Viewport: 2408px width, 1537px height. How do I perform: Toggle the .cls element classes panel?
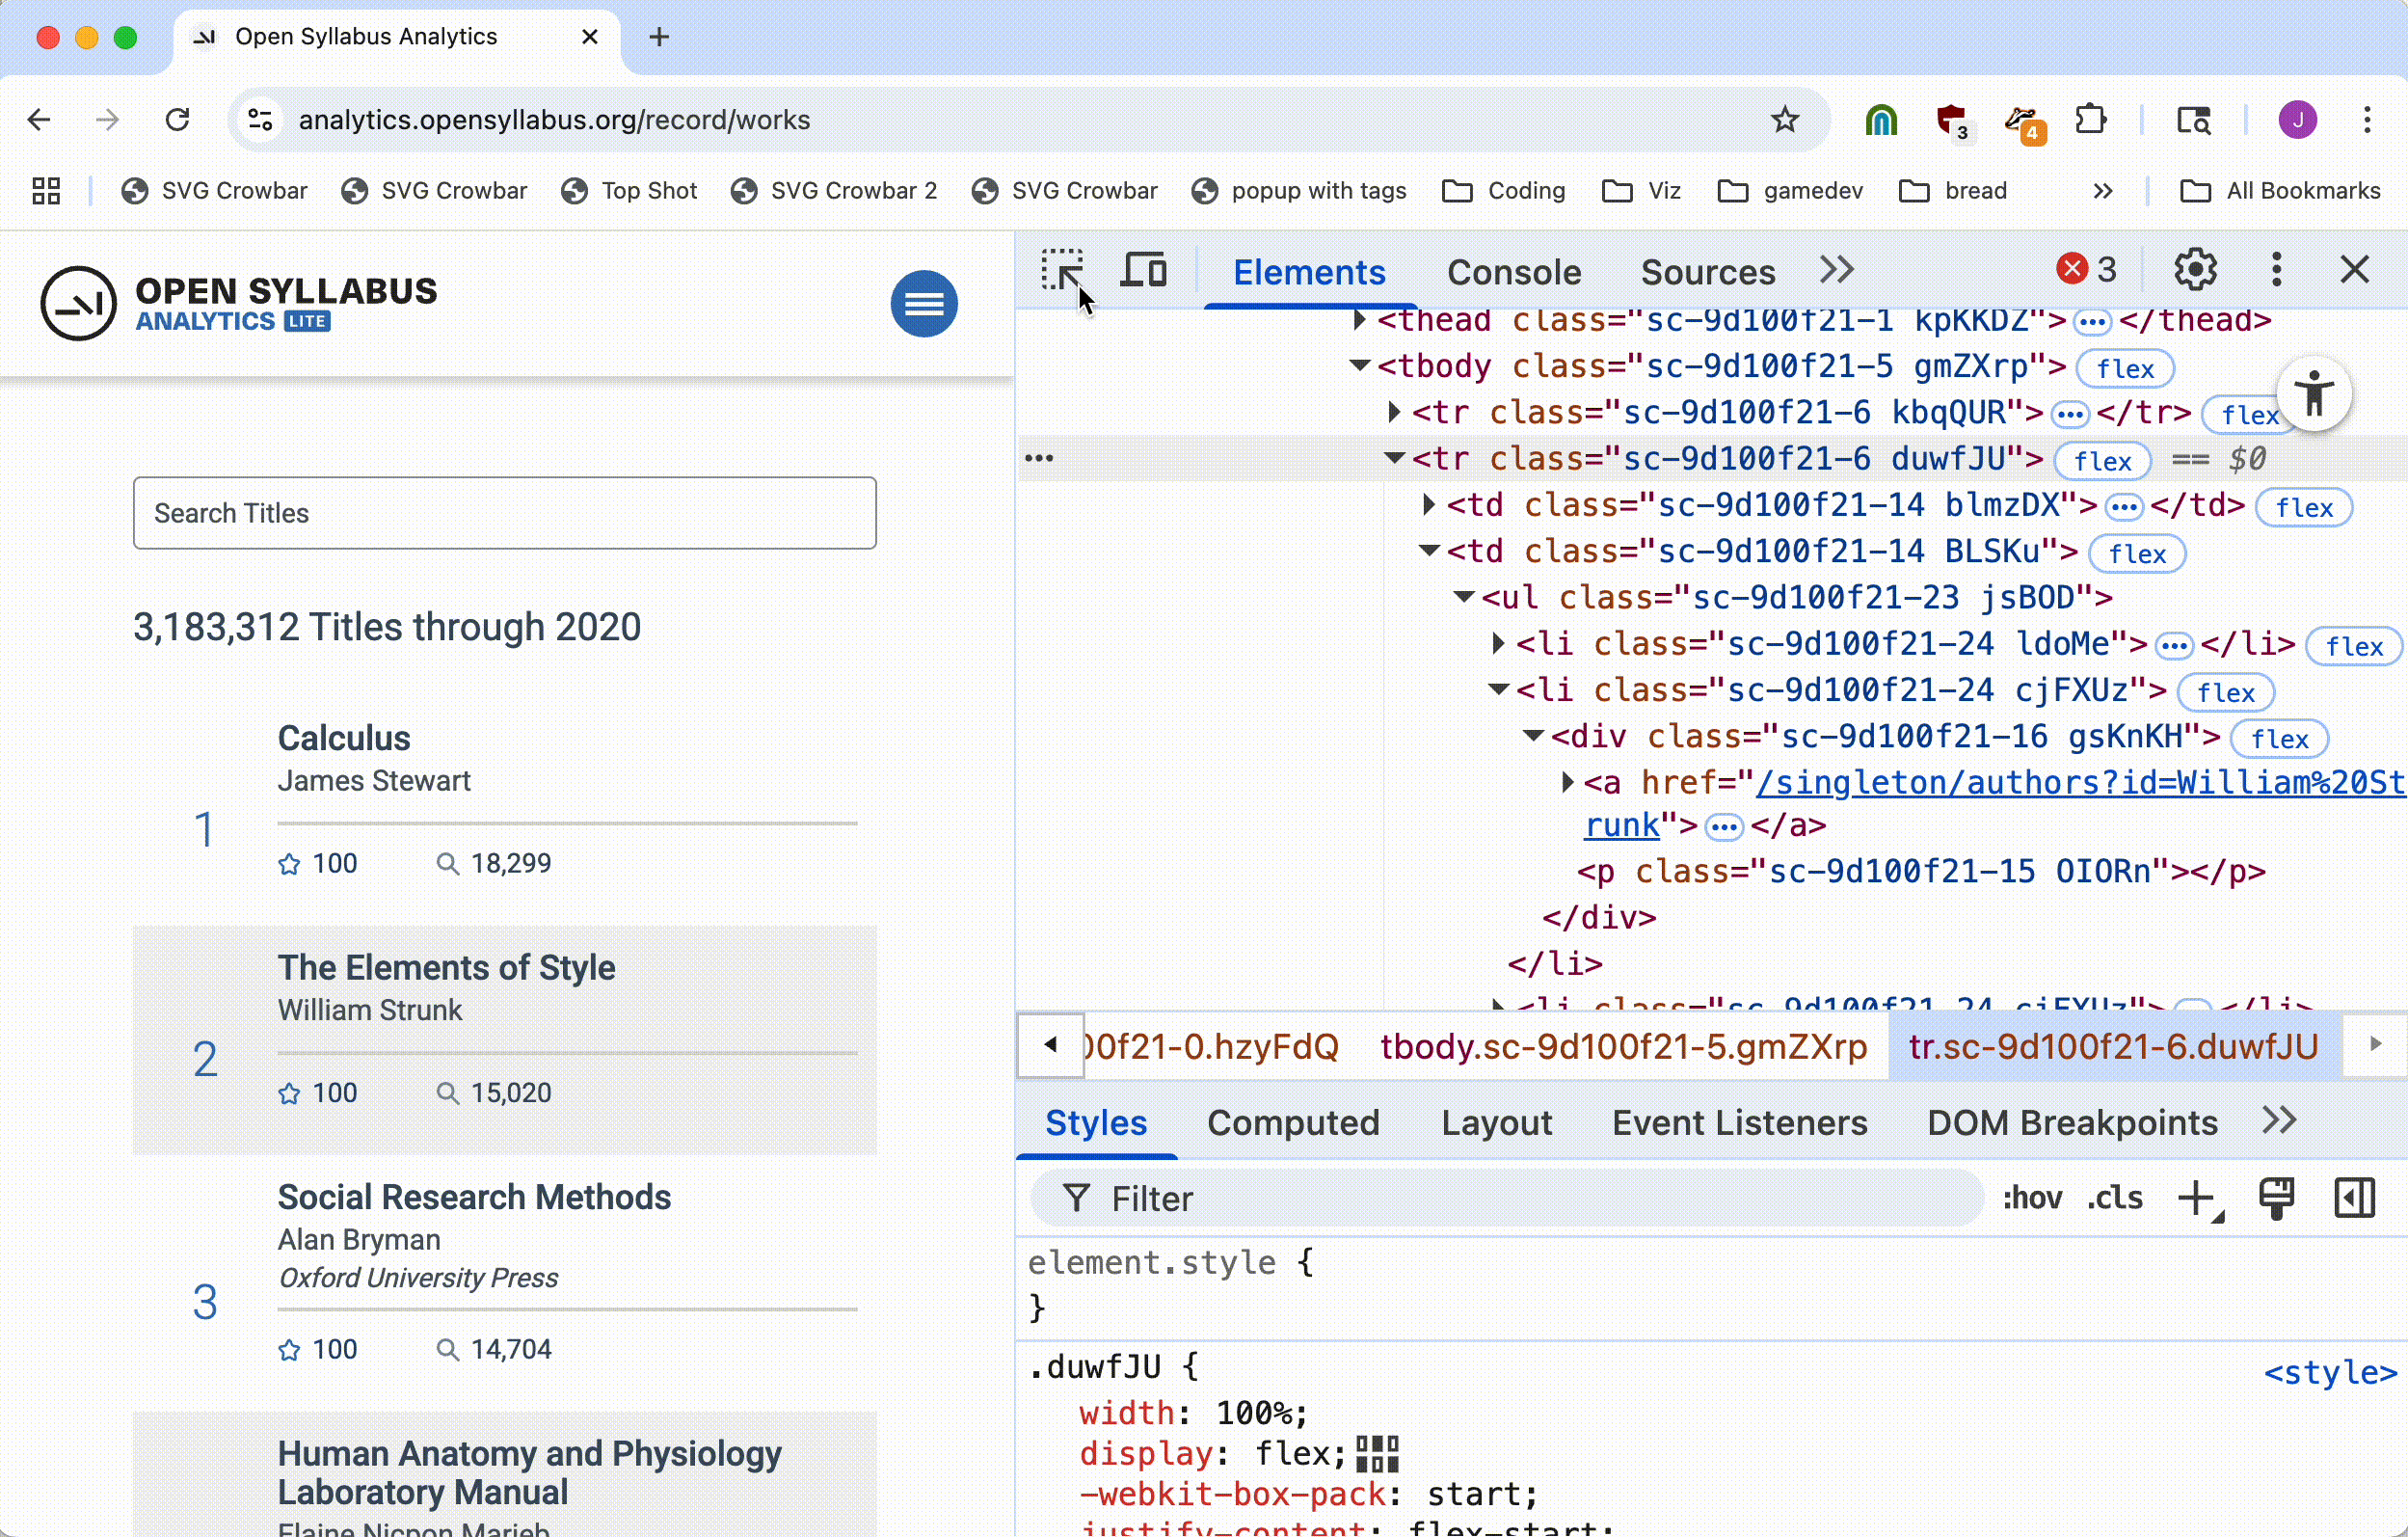tap(2115, 1198)
